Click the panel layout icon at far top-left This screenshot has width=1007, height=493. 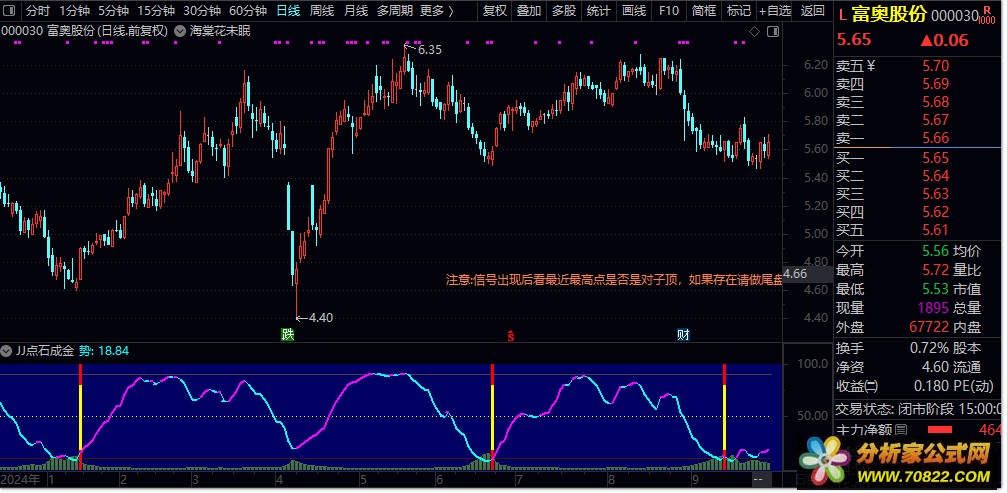point(10,11)
